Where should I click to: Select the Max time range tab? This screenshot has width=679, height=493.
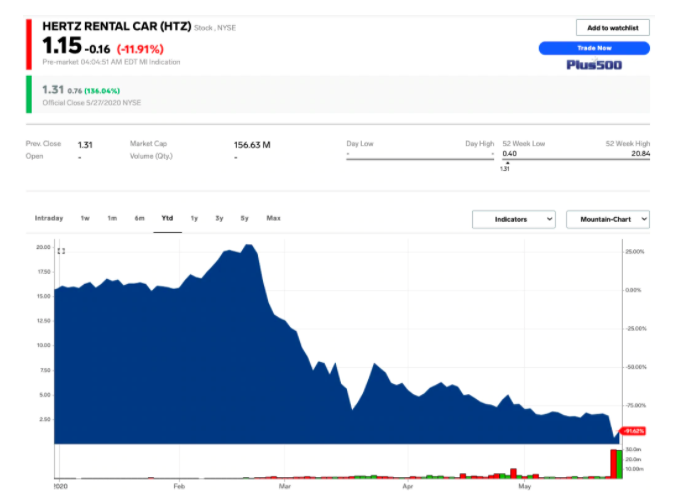click(273, 218)
